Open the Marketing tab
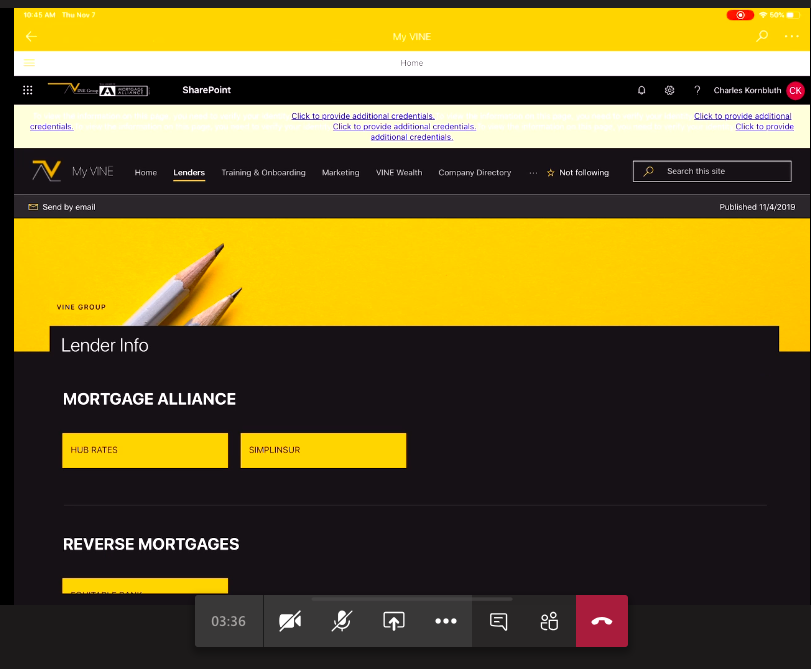 tap(340, 172)
